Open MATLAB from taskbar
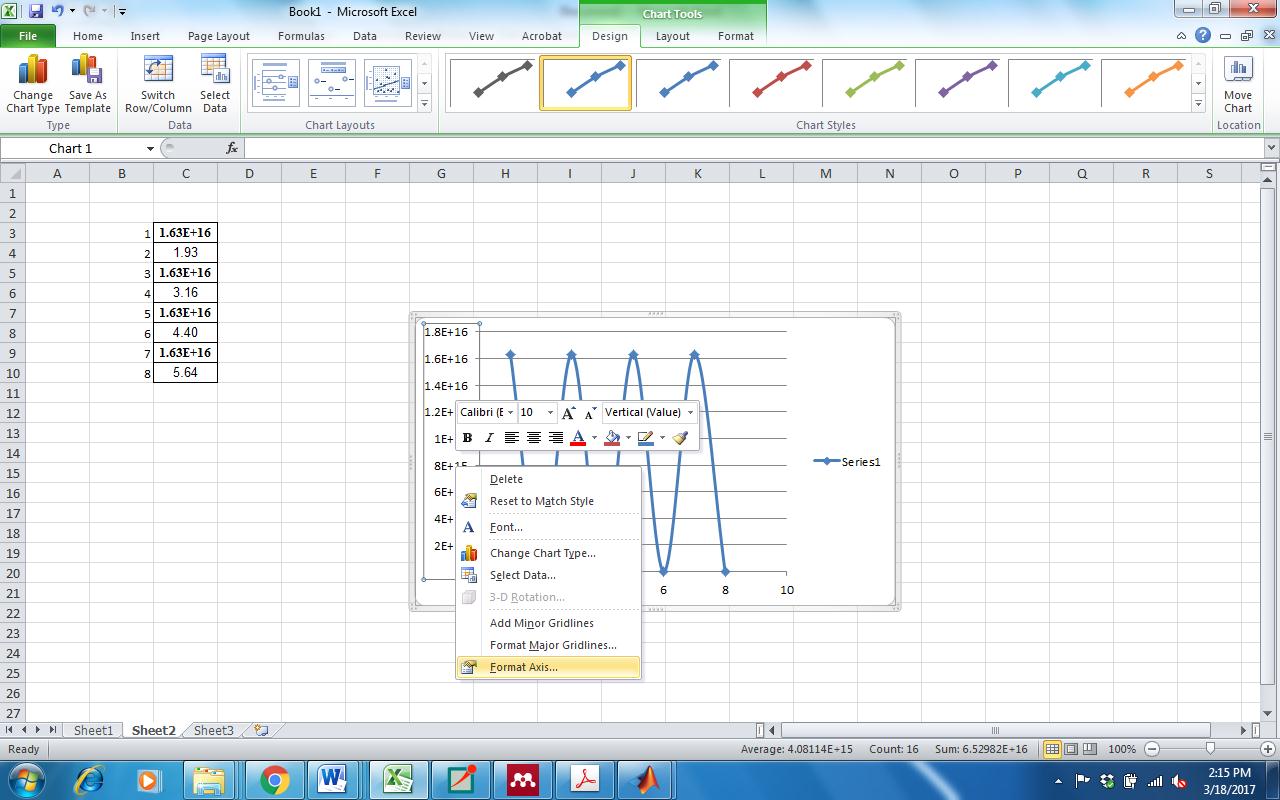Image resolution: width=1280 pixels, height=800 pixels. (646, 779)
